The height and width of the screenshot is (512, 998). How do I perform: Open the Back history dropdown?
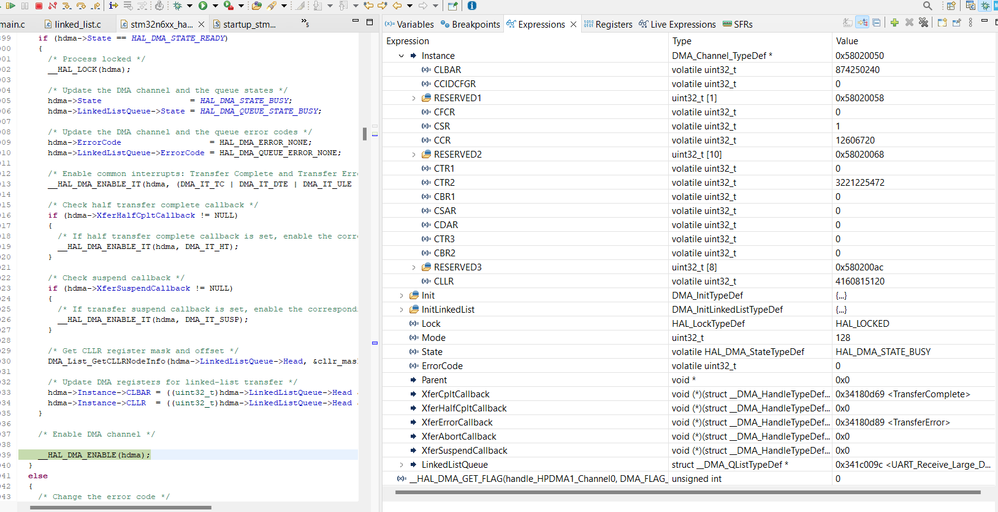410,6
